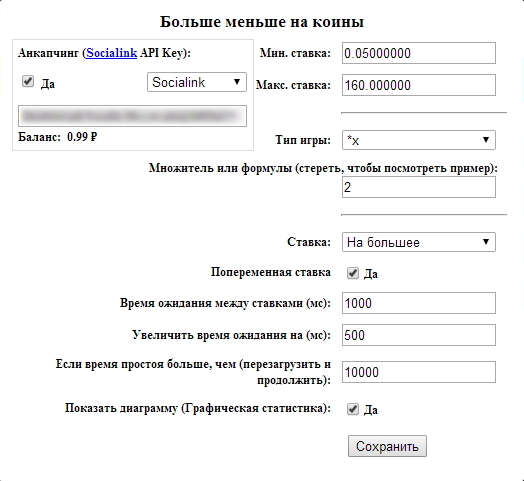The image size is (524, 481).
Task: Click the Ставка dropdown arrow
Action: tap(486, 242)
